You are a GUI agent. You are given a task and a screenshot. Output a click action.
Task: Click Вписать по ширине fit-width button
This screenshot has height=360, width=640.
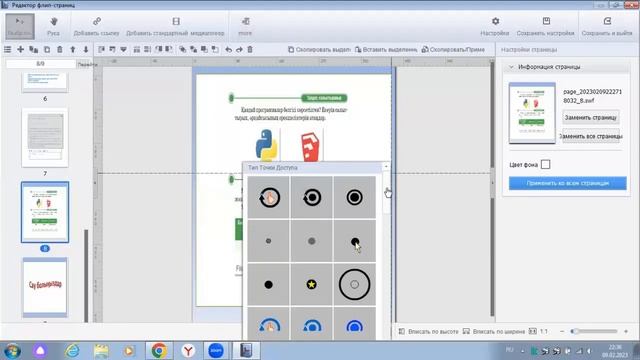coord(494,331)
